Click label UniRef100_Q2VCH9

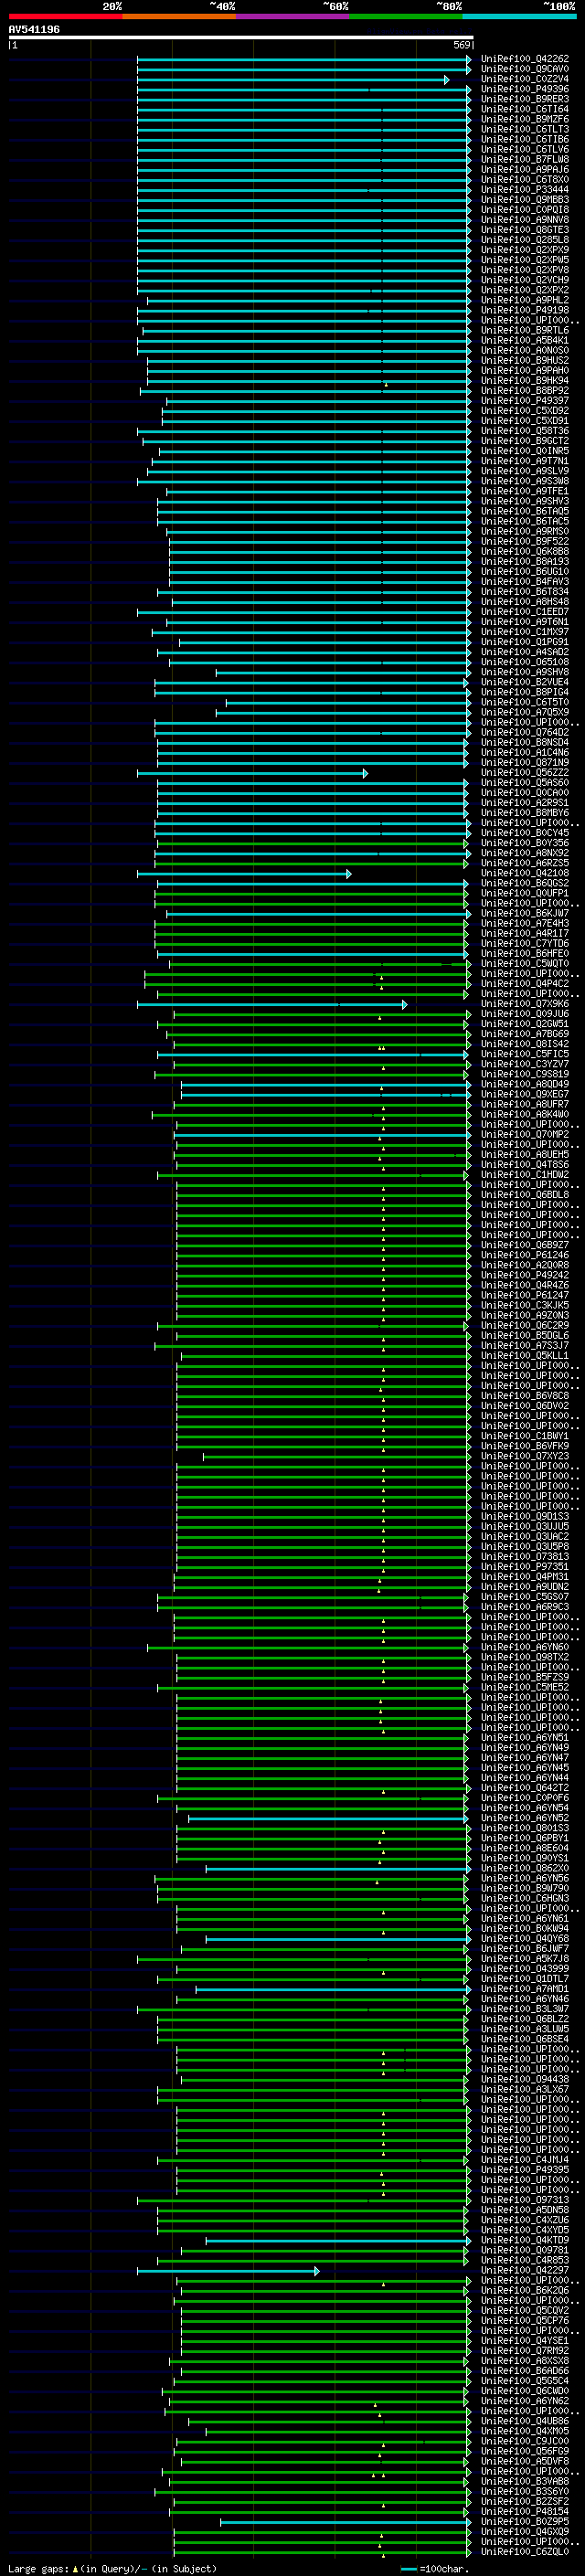(524, 280)
